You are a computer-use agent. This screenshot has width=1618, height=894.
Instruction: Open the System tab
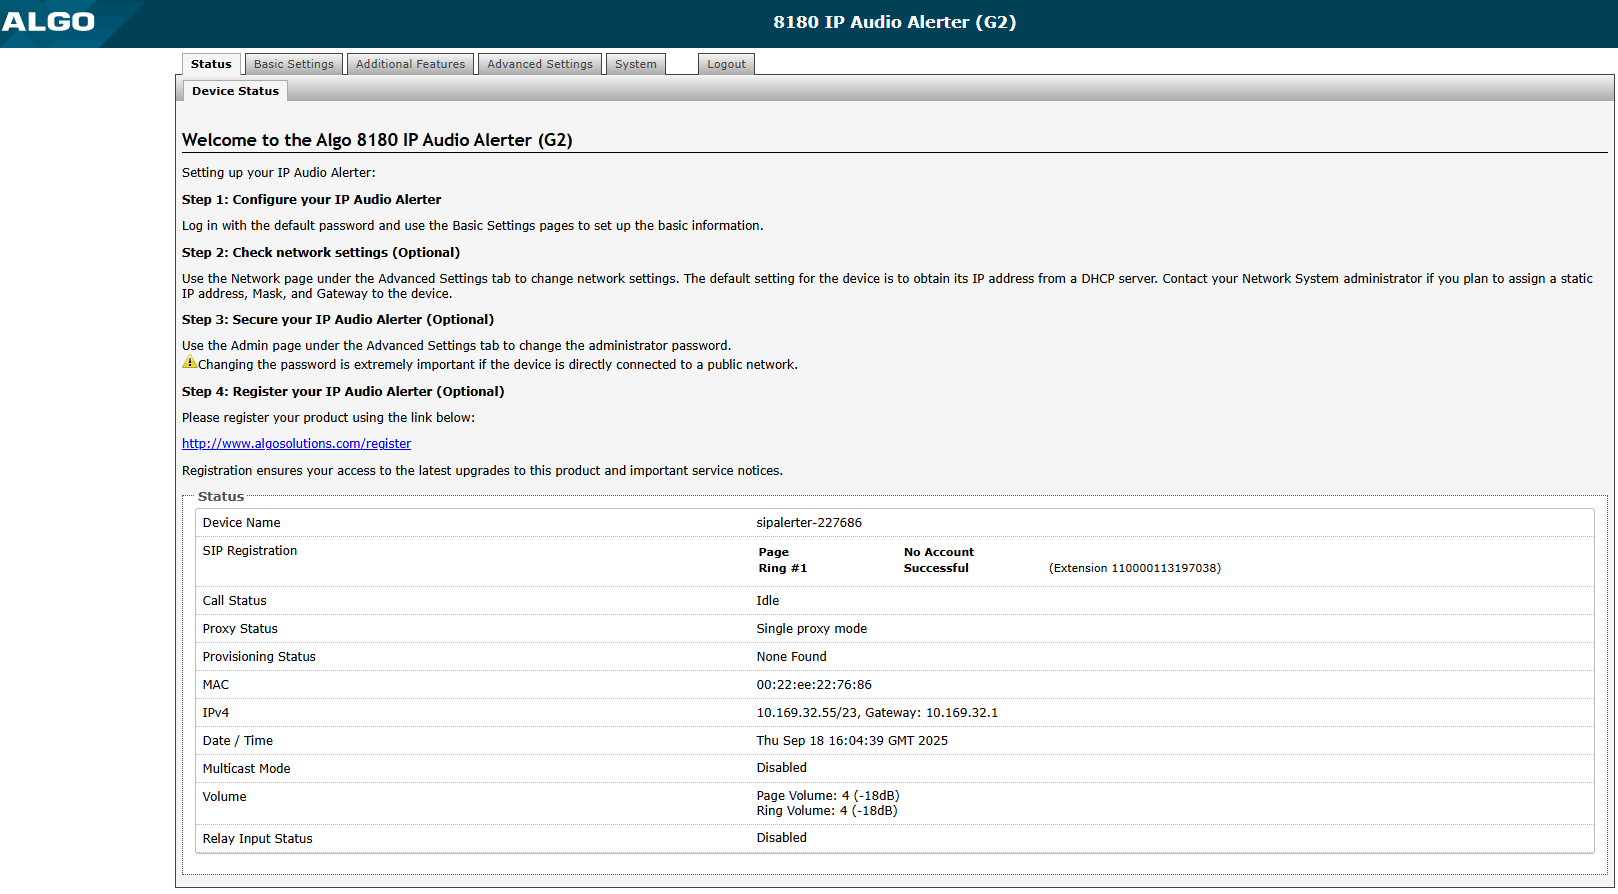[x=635, y=64]
